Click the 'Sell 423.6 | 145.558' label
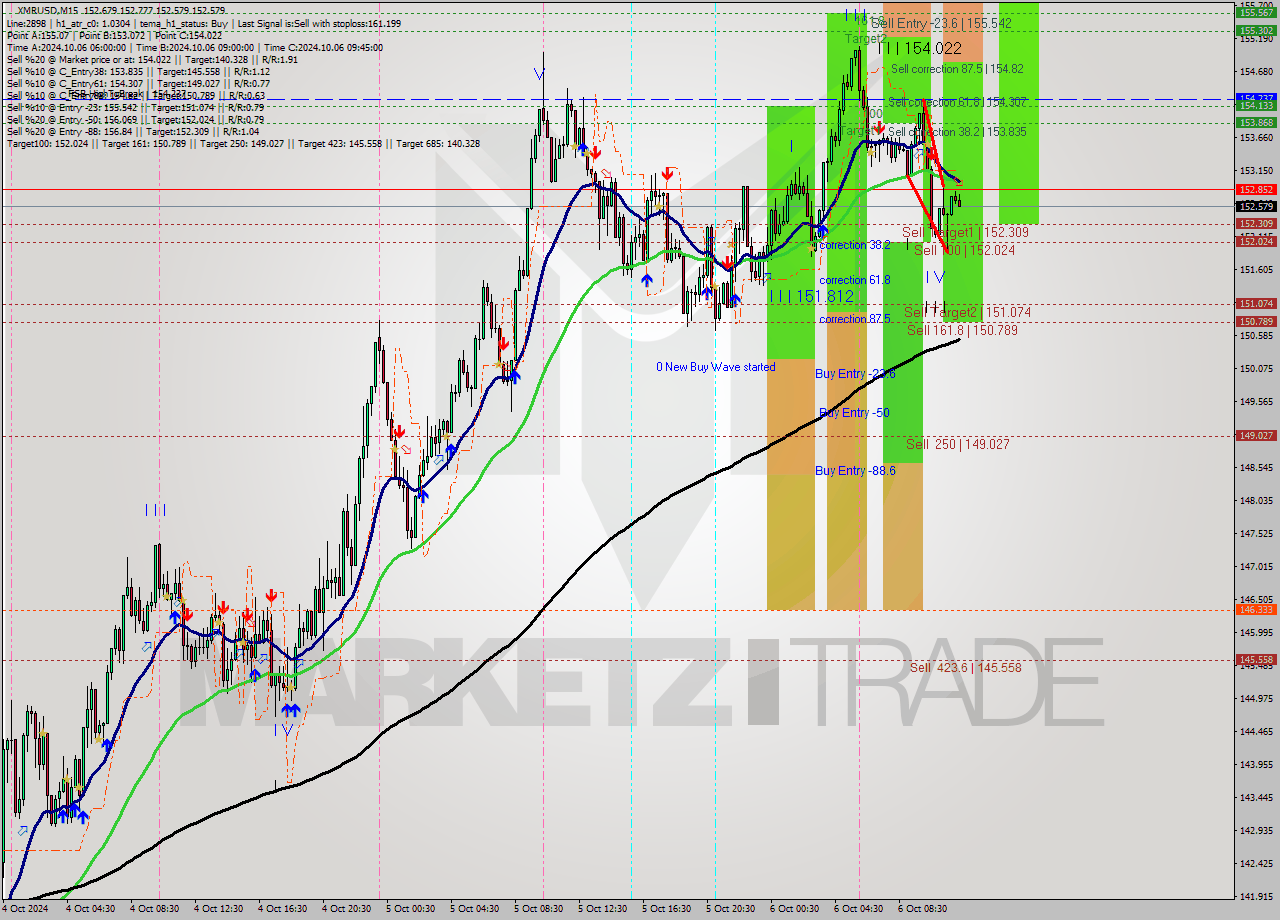Viewport: 1280px width, 920px height. coord(965,667)
